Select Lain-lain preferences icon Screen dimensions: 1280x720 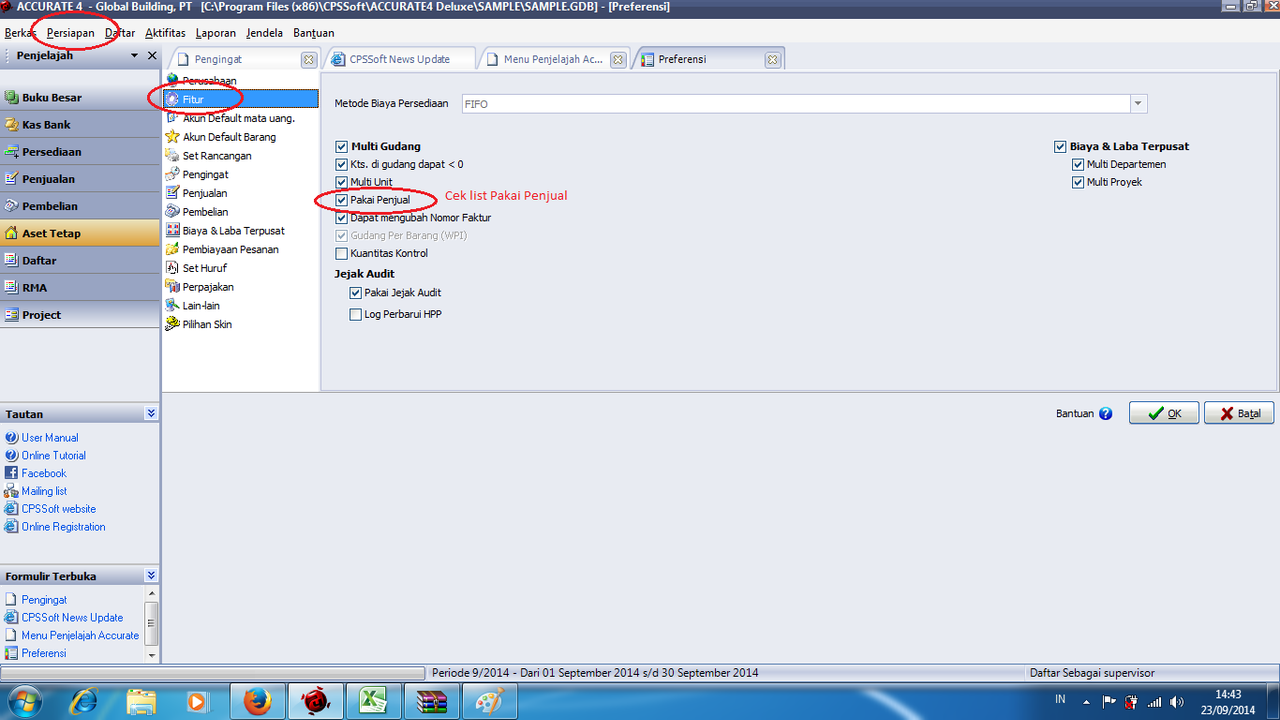pyautogui.click(x=173, y=306)
